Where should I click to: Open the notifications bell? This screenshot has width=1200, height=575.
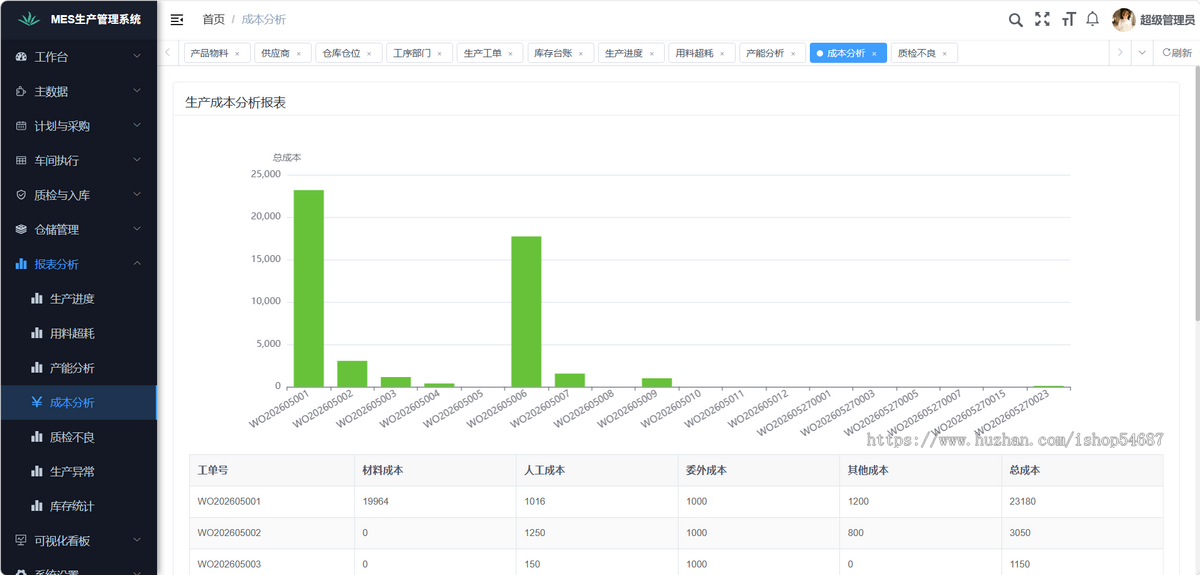tap(1093, 19)
